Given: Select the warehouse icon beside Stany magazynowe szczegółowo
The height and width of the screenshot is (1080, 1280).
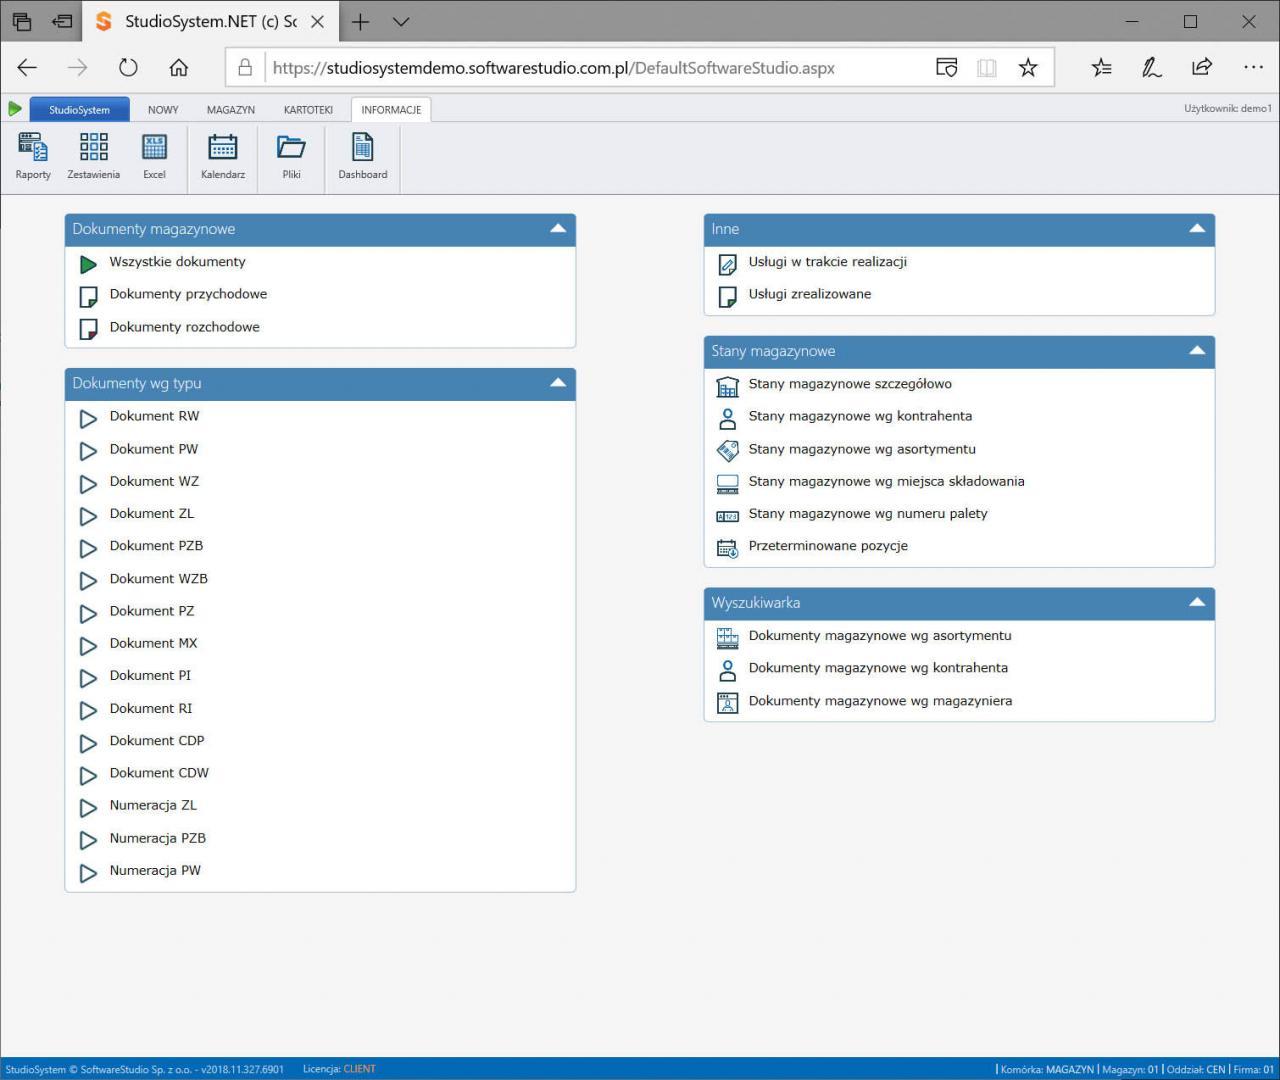Looking at the screenshot, I should [x=727, y=386].
